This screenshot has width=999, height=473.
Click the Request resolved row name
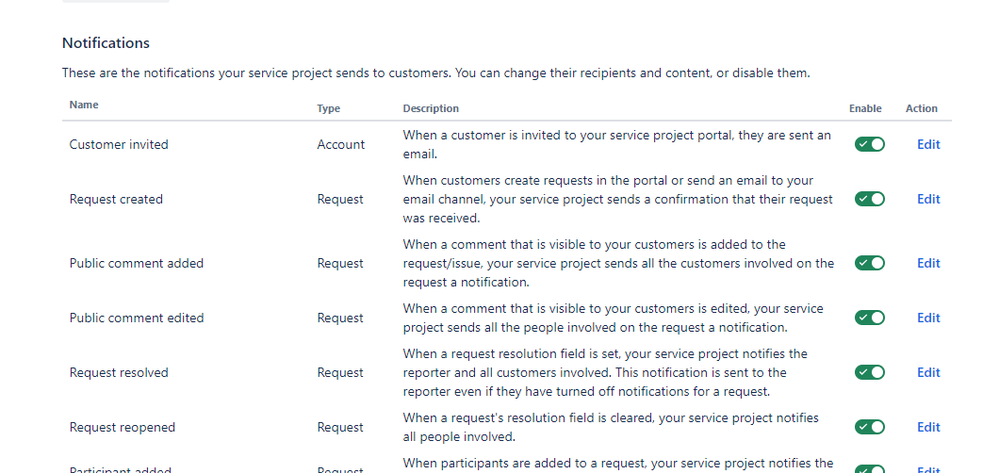(x=119, y=372)
